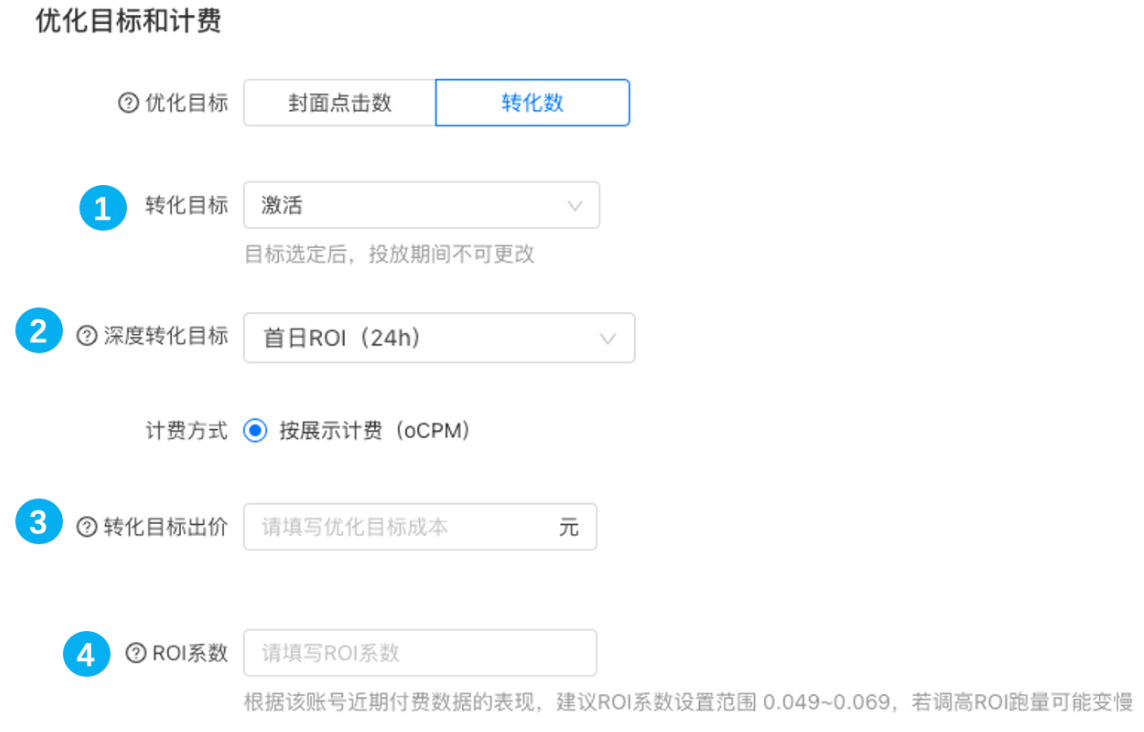Open the 转化目标 dropdown showing 激活
This screenshot has width=1144, height=732.
coord(420,204)
